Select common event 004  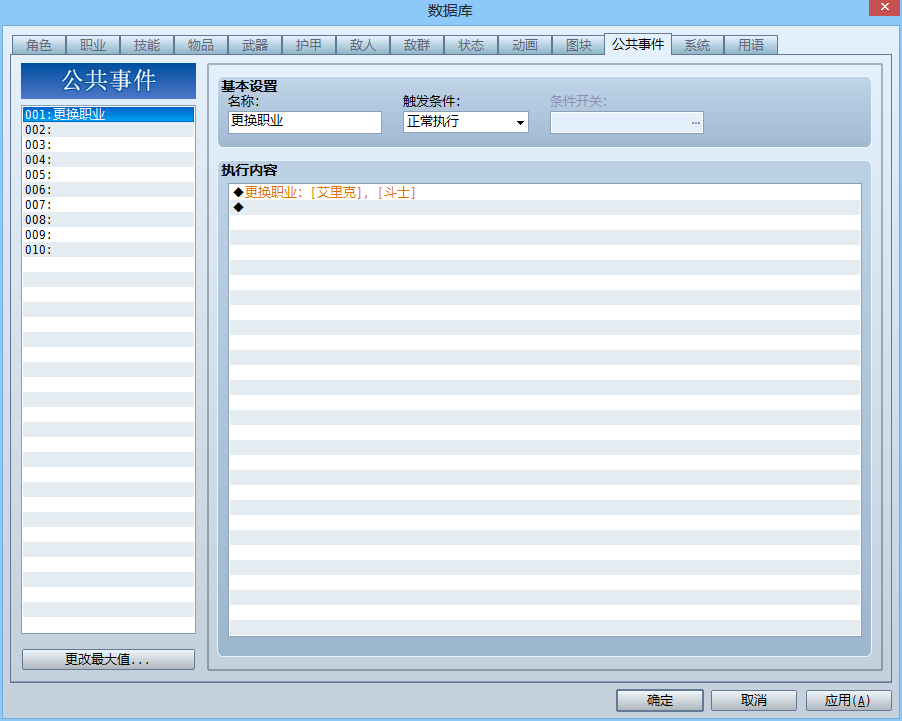[108, 159]
